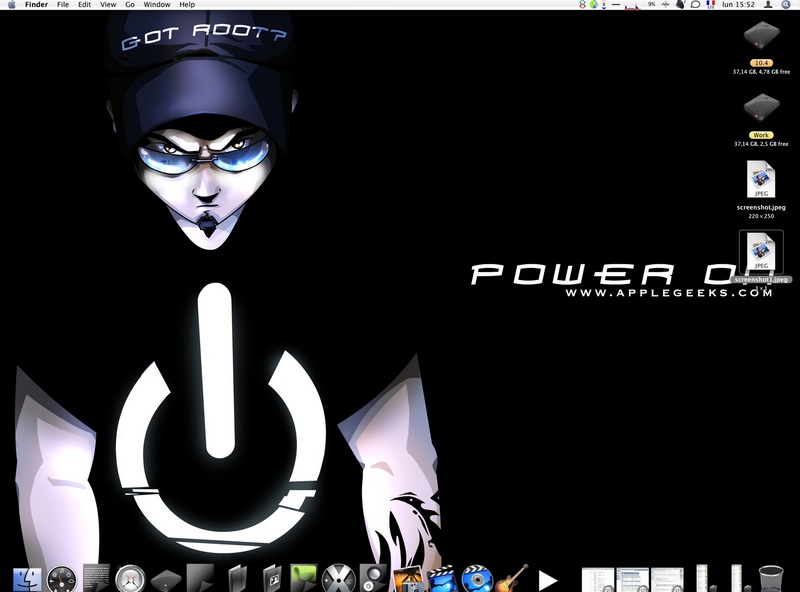Screen dimensions: 800x592
Task: Click the green pie chart menu bar icon
Action: tap(593, 5)
